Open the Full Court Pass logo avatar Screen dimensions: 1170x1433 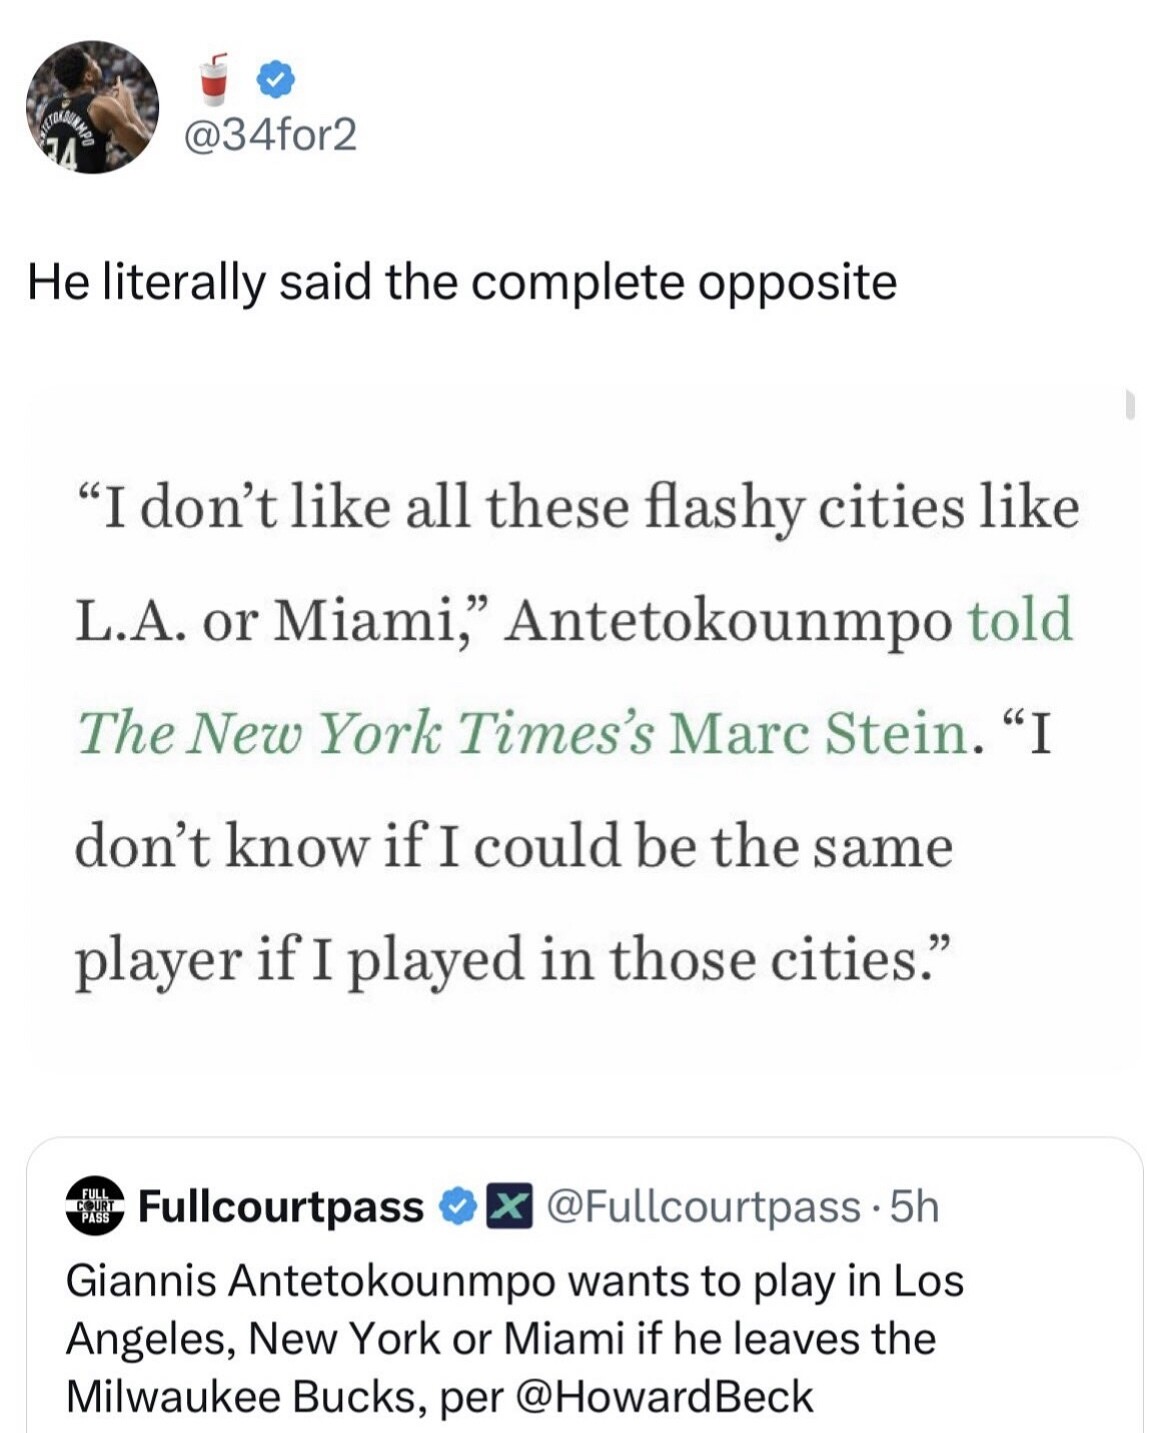click(x=94, y=1205)
